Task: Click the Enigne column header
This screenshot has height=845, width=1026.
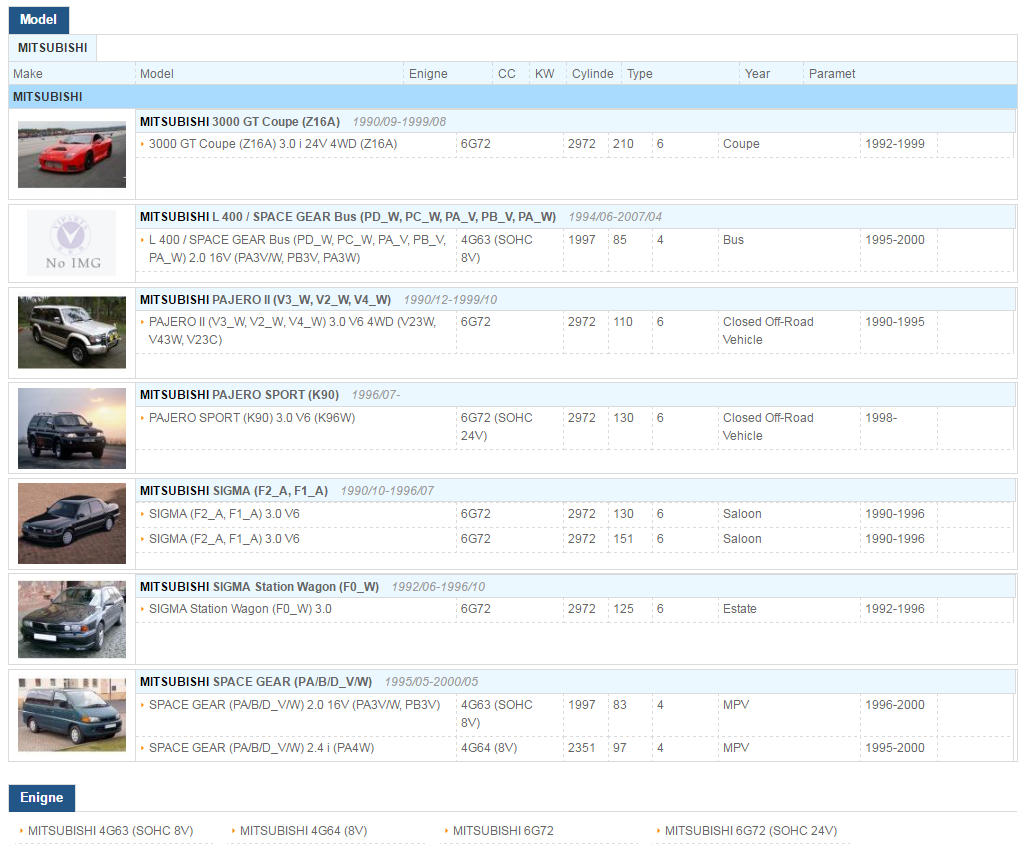Action: point(428,74)
